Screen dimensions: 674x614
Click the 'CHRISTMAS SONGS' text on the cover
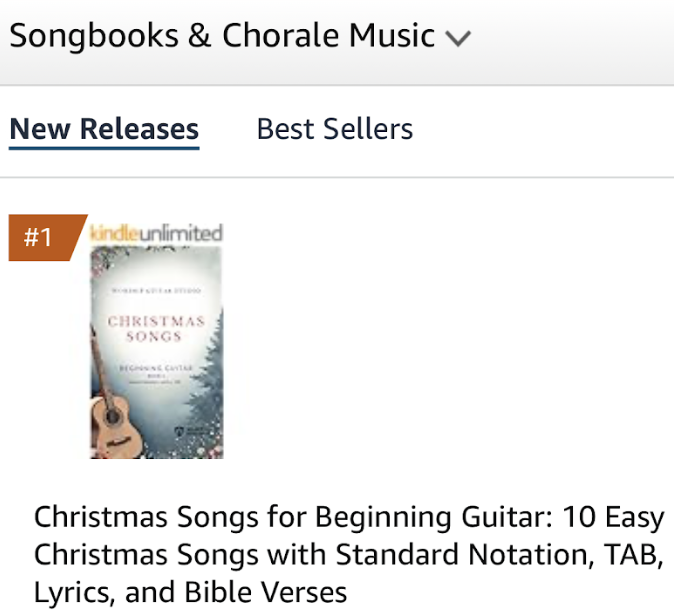tap(156, 328)
